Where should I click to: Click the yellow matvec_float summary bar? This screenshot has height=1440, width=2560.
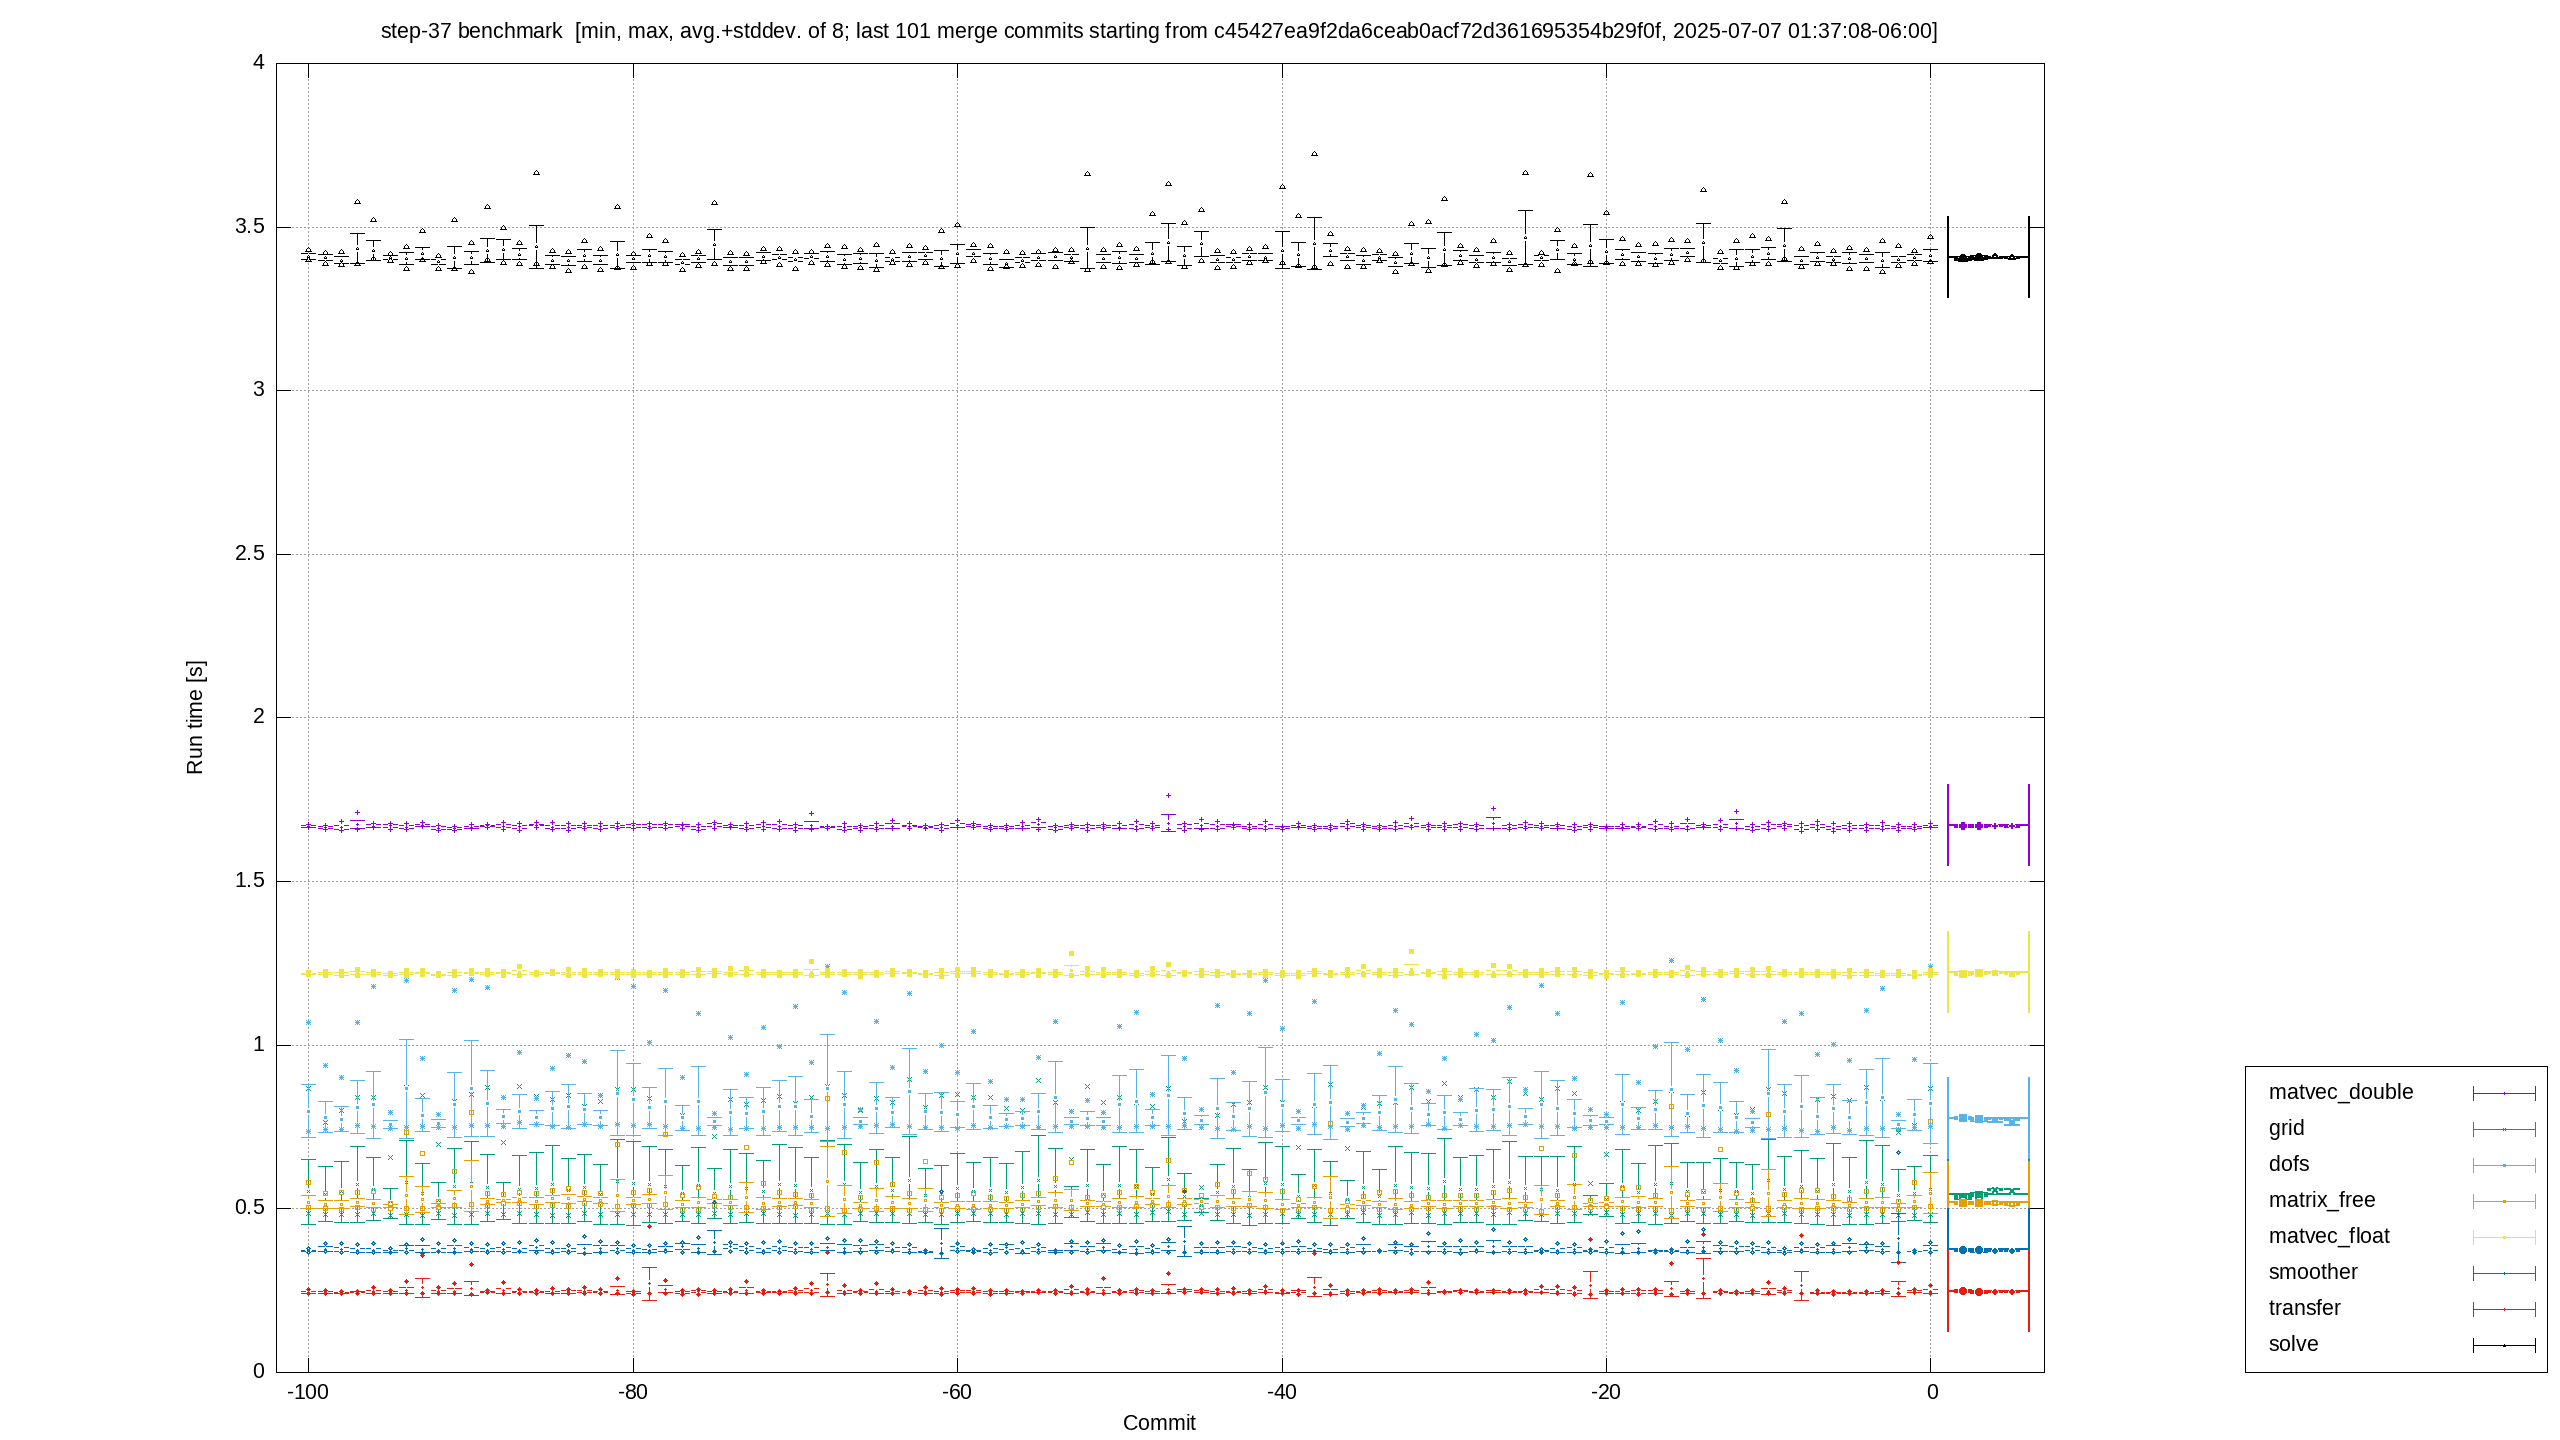[1988, 972]
